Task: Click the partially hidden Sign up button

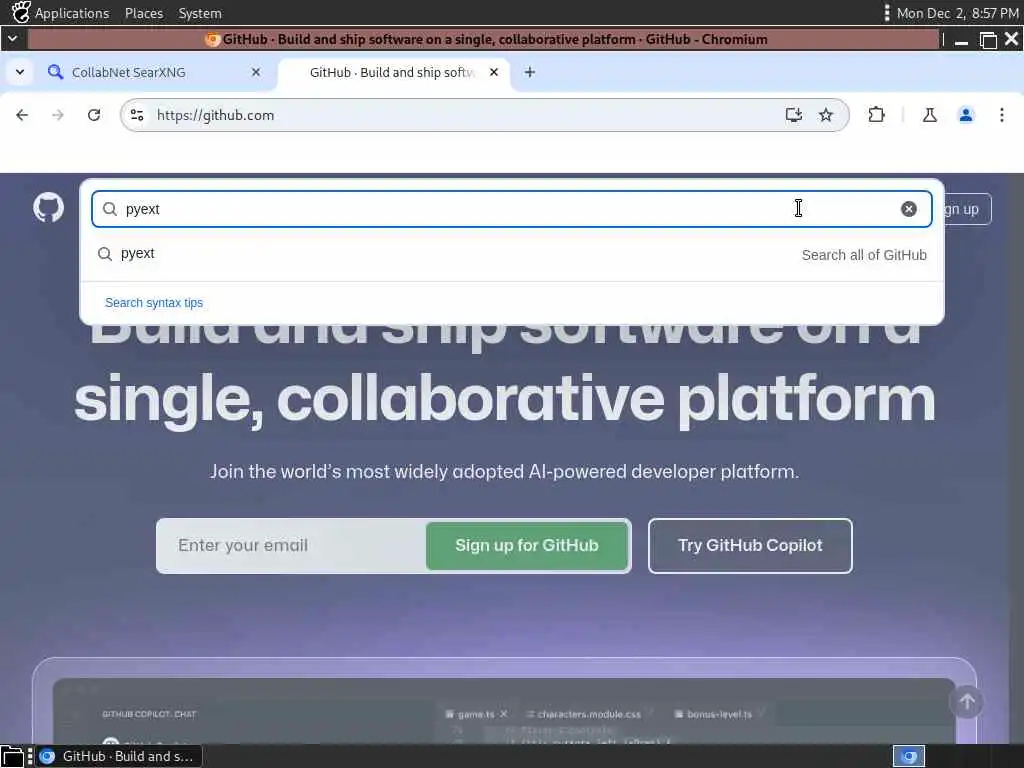Action: [968, 209]
